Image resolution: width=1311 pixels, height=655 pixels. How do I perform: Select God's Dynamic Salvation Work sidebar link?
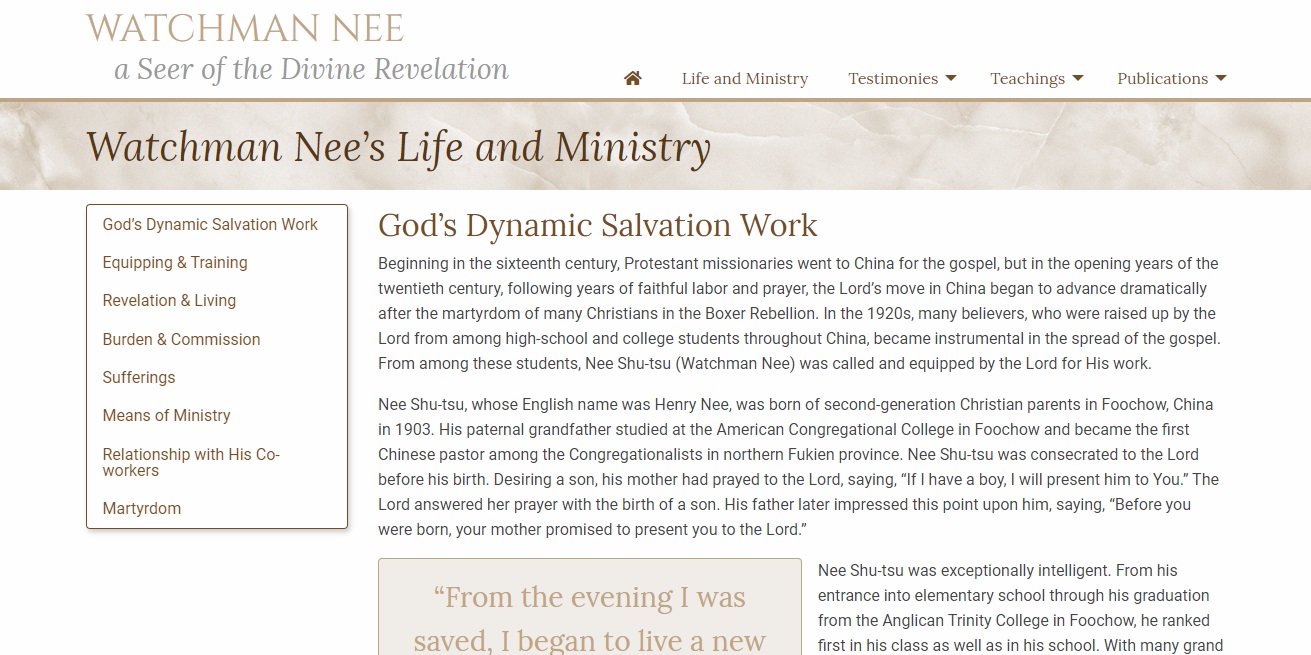210,224
